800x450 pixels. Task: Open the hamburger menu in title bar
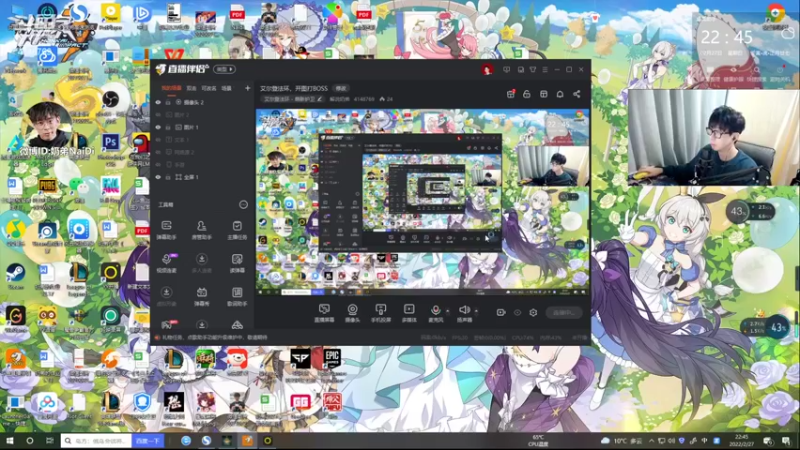(545, 69)
